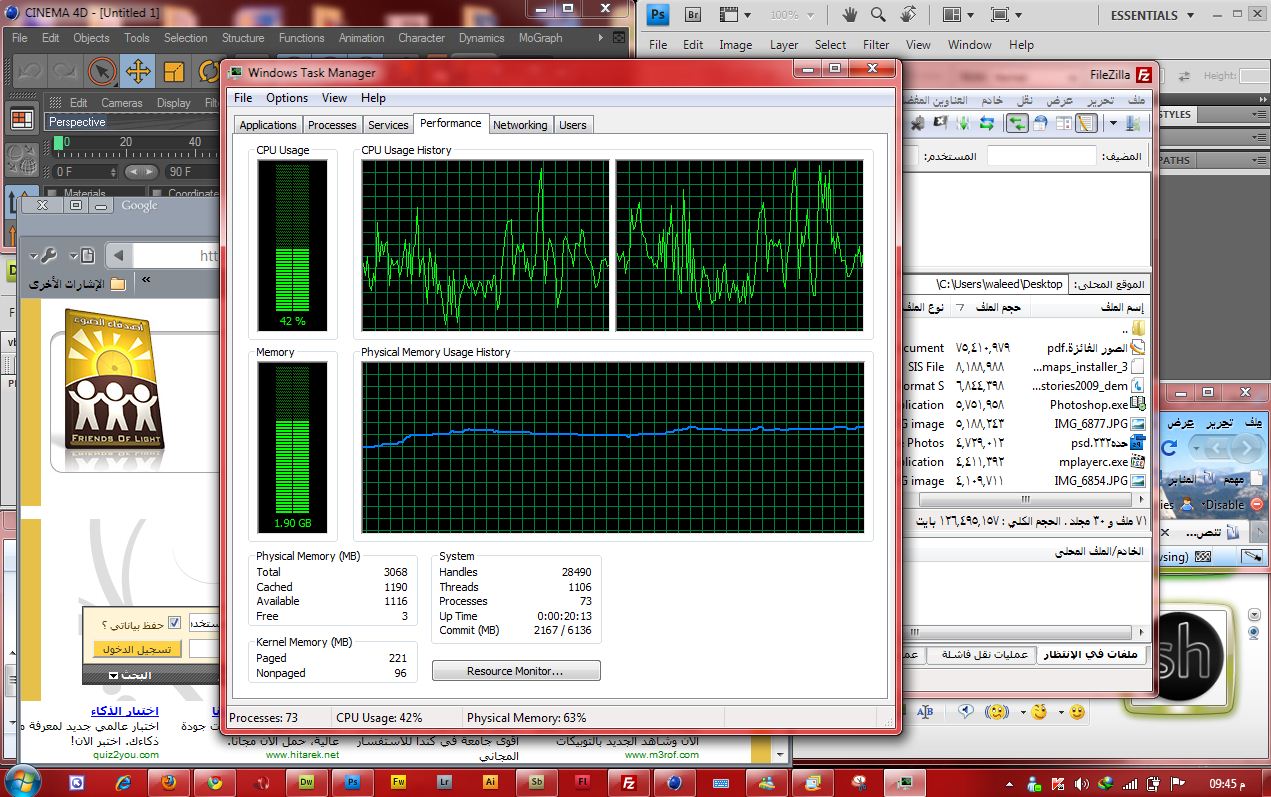The width and height of the screenshot is (1271, 797).
Task: Click the yellow Arabic login button on webpage
Action: [138, 649]
